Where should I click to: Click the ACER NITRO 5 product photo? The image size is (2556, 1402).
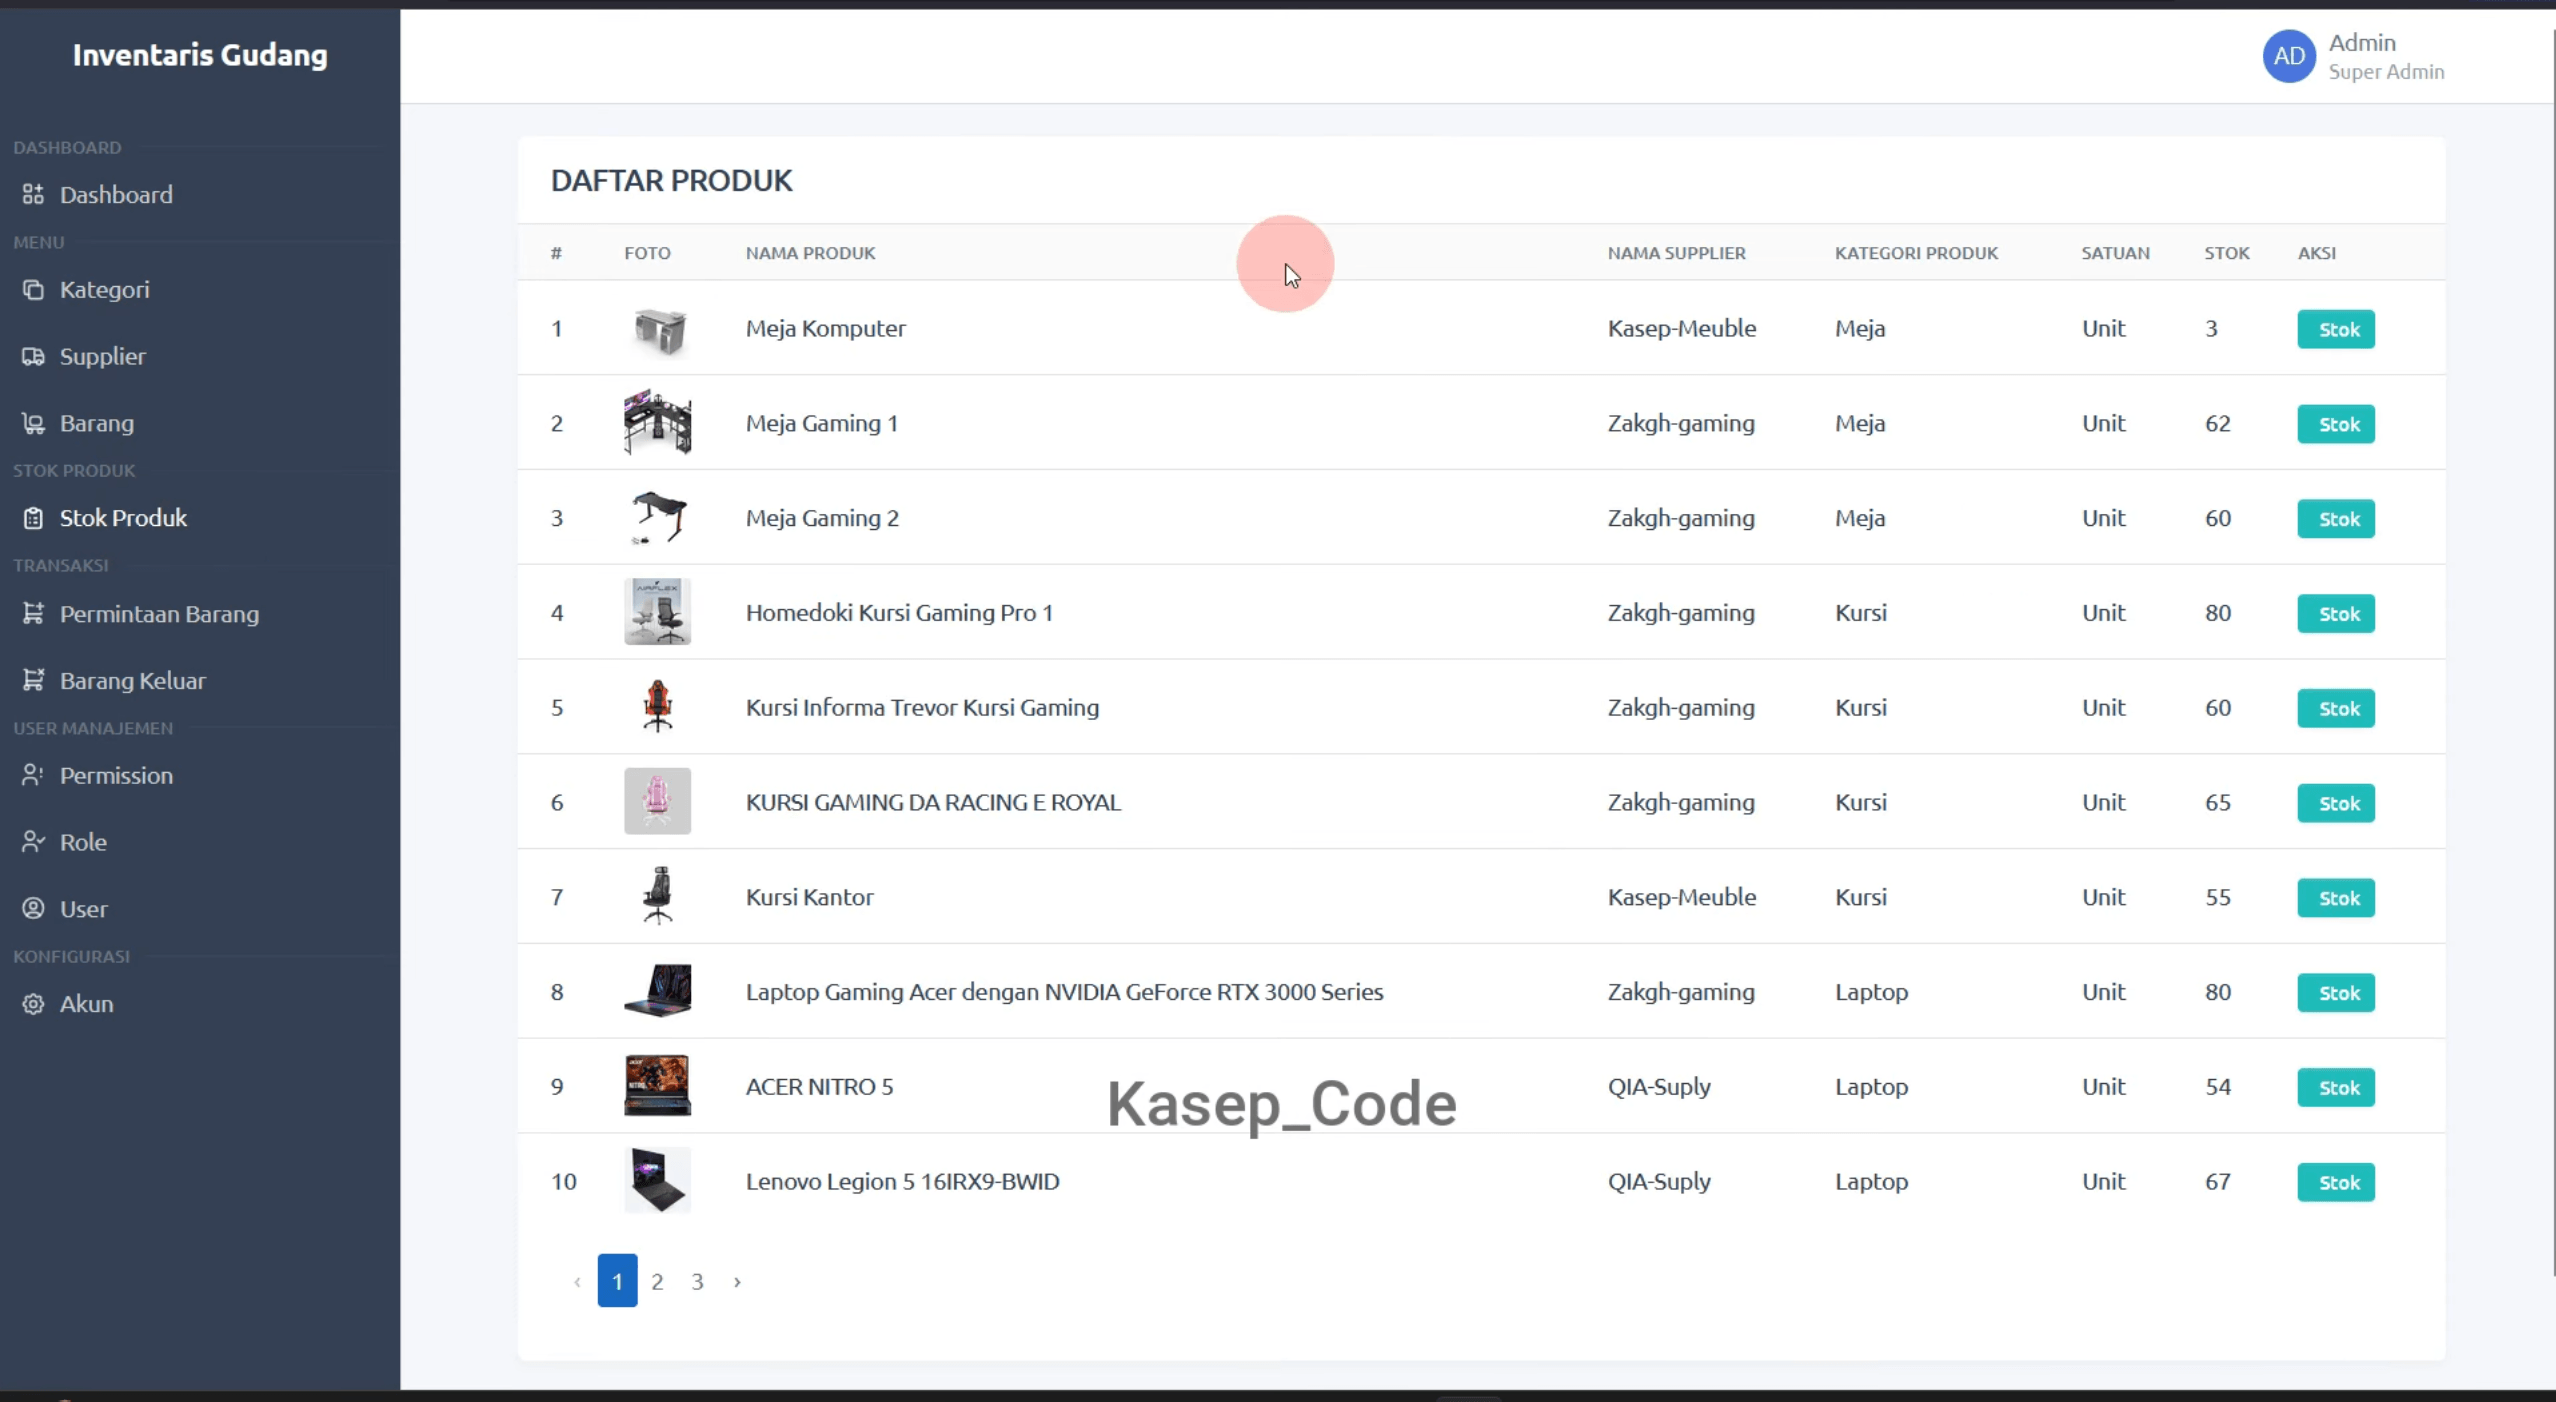pyautogui.click(x=657, y=1085)
